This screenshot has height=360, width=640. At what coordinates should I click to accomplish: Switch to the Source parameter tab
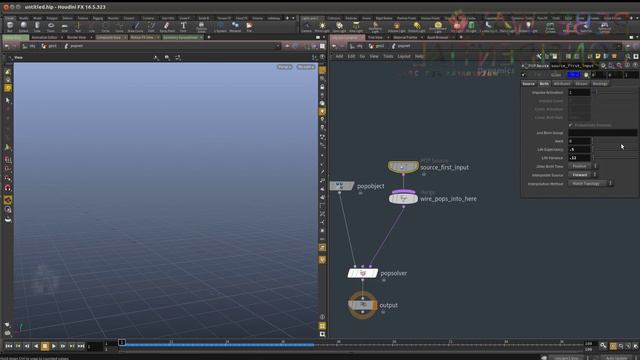point(528,84)
